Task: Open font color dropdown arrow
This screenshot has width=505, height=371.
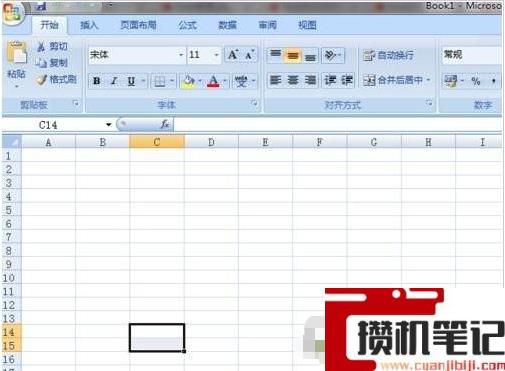Action: point(225,81)
